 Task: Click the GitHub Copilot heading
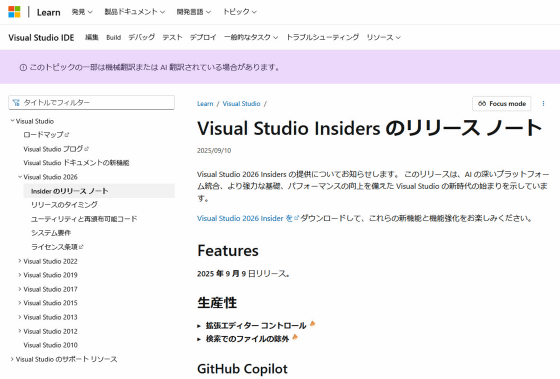(242, 369)
